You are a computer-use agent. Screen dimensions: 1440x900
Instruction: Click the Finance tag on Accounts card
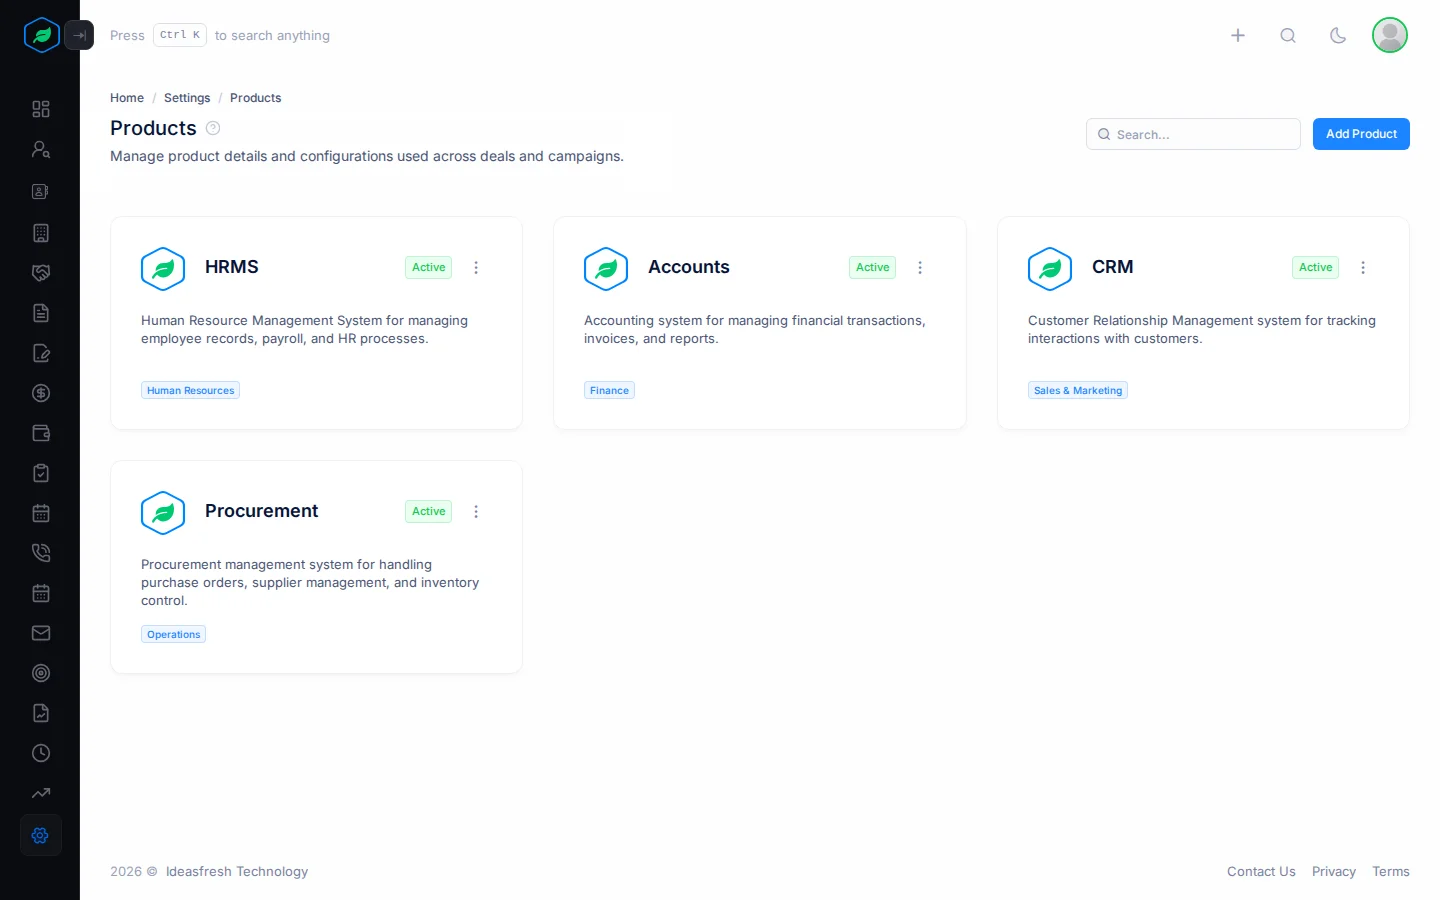pyautogui.click(x=610, y=391)
